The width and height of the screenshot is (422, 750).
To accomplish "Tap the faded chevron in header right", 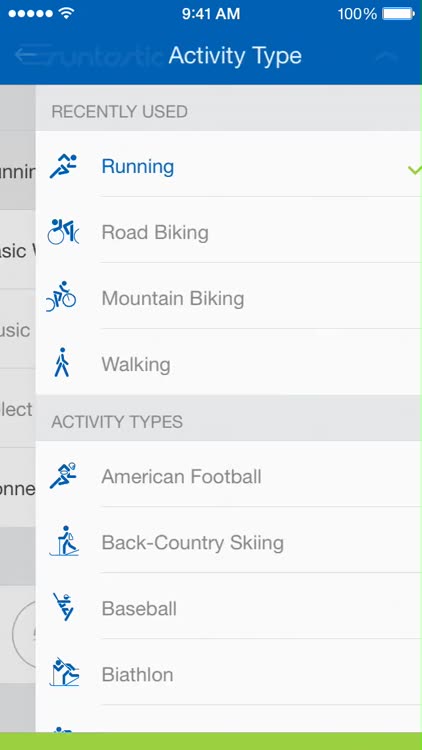I will [387, 56].
